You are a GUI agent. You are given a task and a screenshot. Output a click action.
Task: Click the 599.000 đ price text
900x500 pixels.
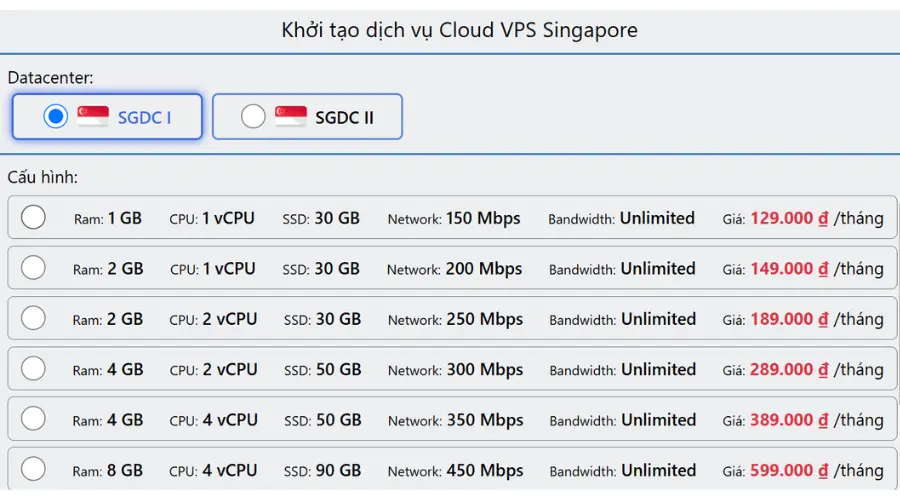click(x=788, y=470)
